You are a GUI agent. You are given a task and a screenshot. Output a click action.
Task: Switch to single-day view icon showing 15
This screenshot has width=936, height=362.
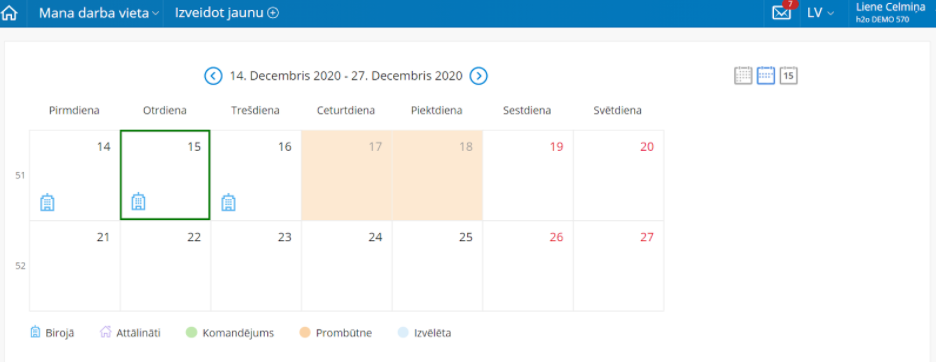(789, 76)
